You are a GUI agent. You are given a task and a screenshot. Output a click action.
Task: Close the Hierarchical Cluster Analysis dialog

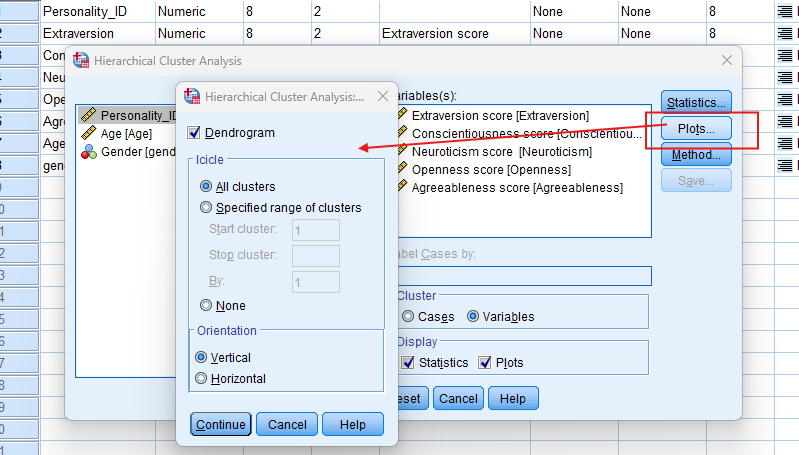click(727, 61)
